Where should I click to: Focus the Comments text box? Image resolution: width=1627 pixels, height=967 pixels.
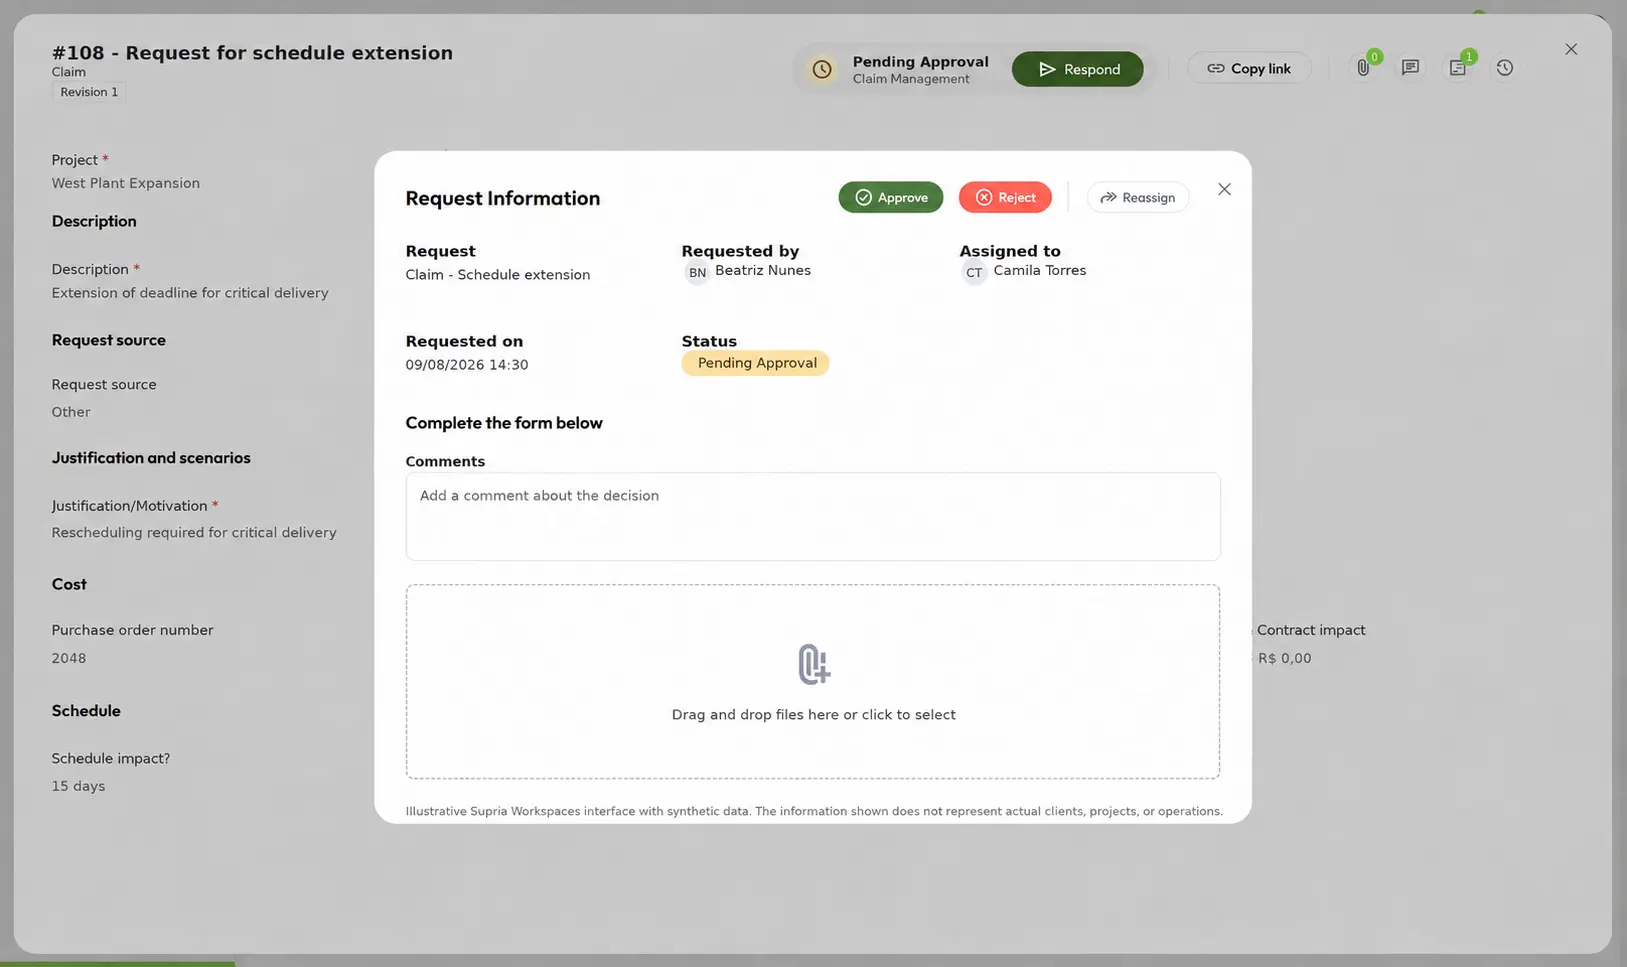(x=812, y=516)
